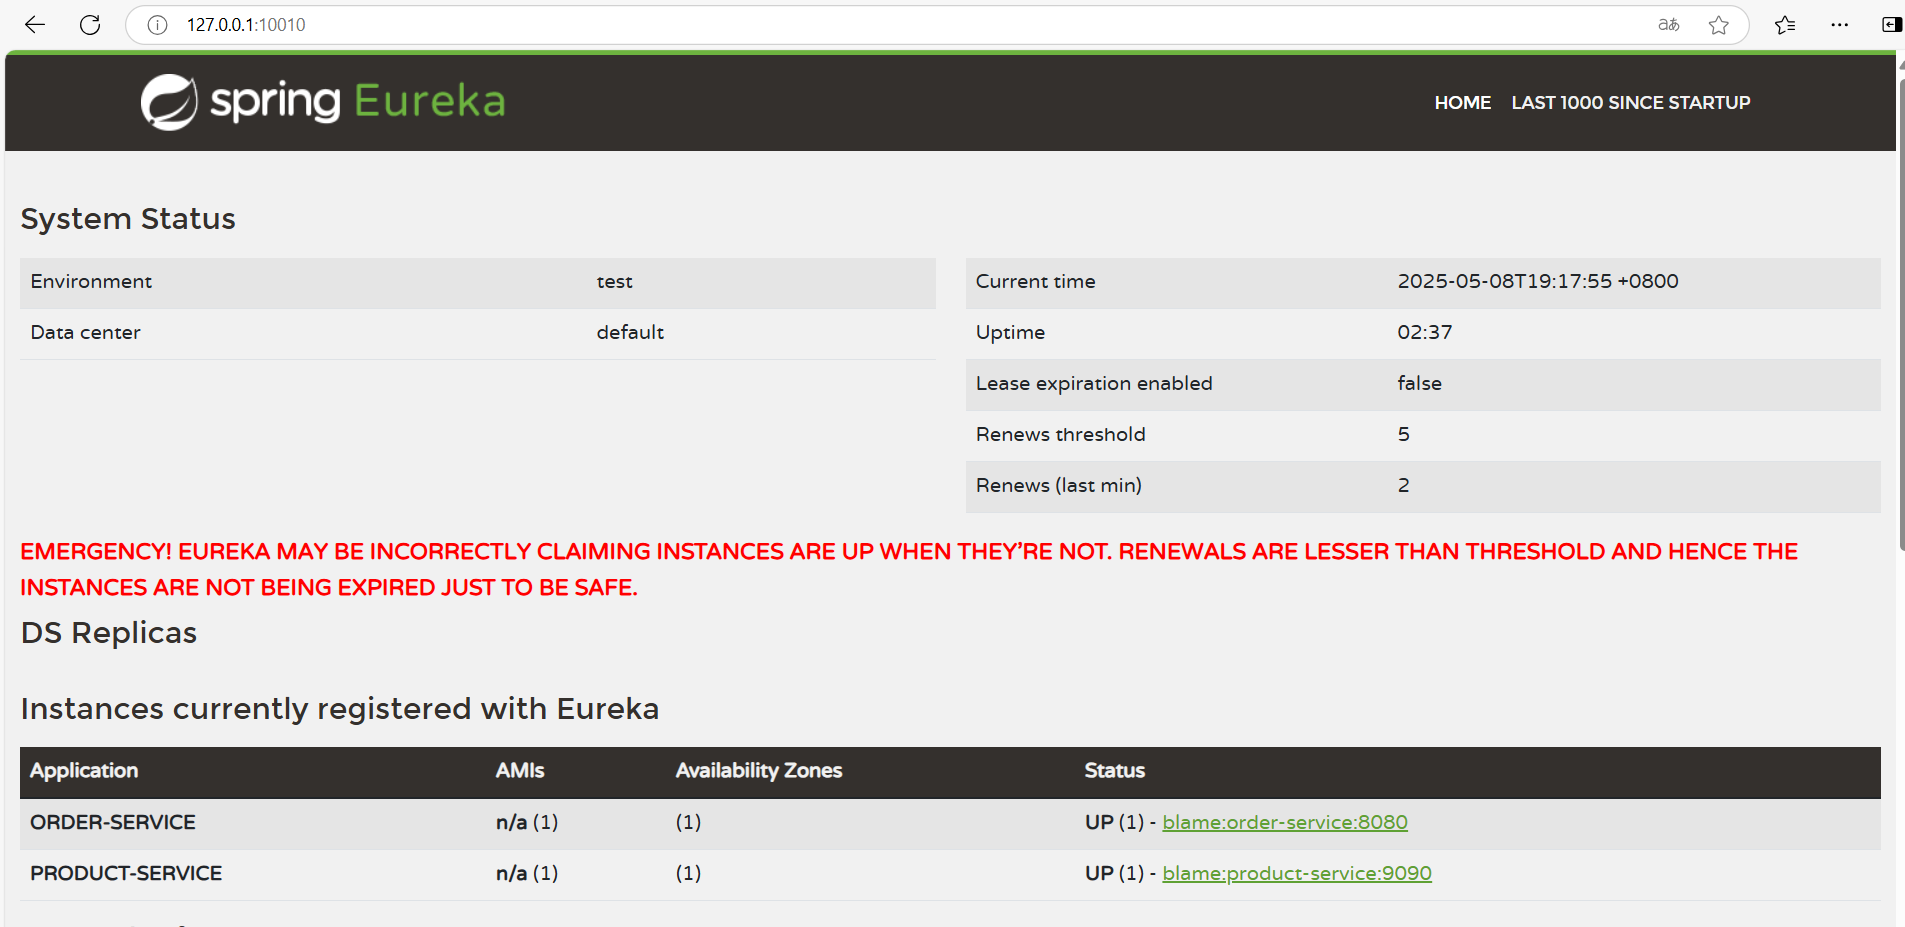Click the Status column header
The width and height of the screenshot is (1905, 927).
pyautogui.click(x=1114, y=771)
